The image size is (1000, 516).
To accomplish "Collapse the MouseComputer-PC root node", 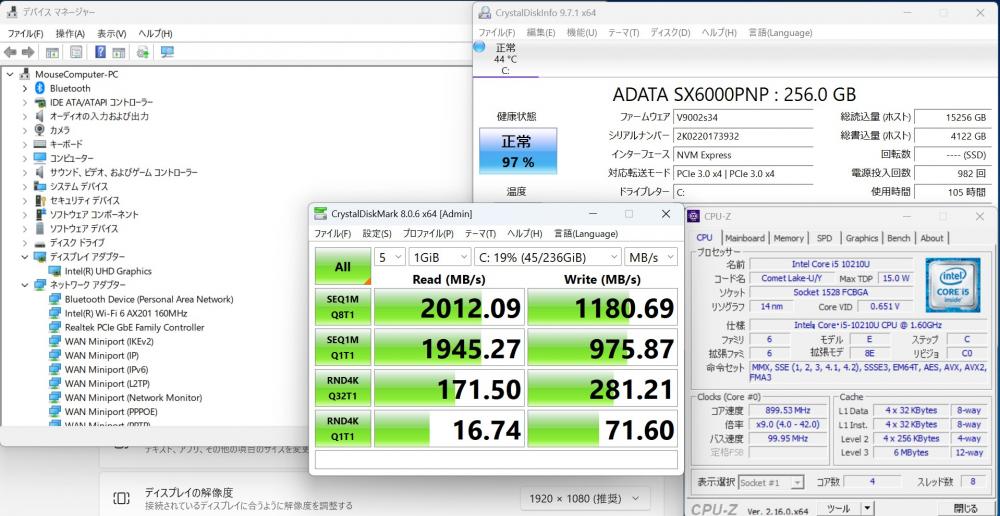I will 10,74.
